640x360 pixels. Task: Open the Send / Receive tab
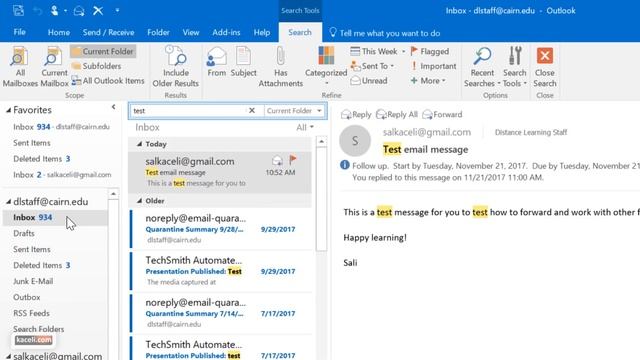108,32
